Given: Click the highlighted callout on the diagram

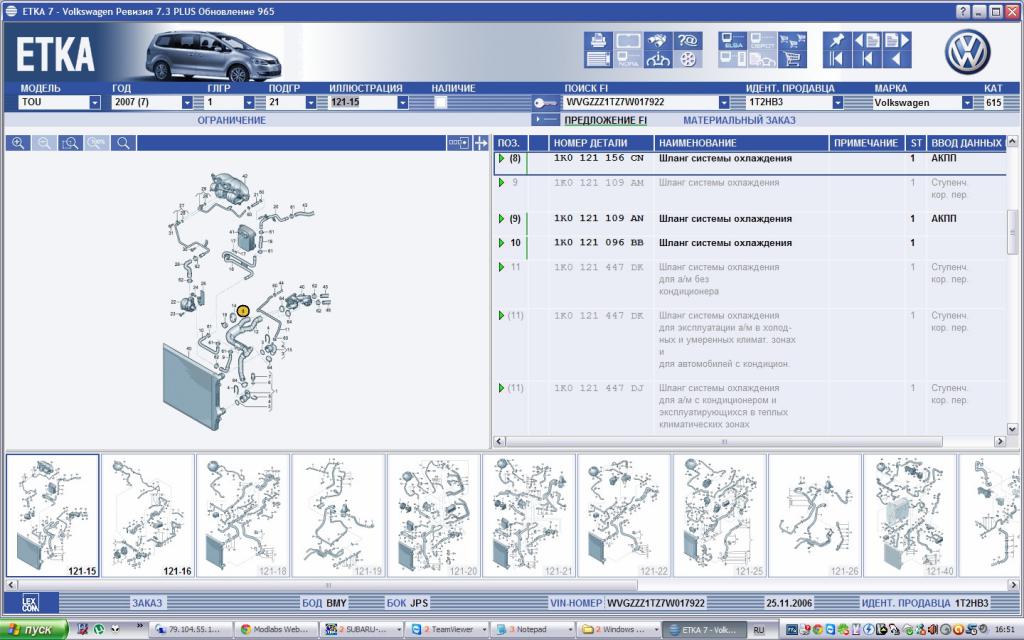Looking at the screenshot, I should 243,311.
